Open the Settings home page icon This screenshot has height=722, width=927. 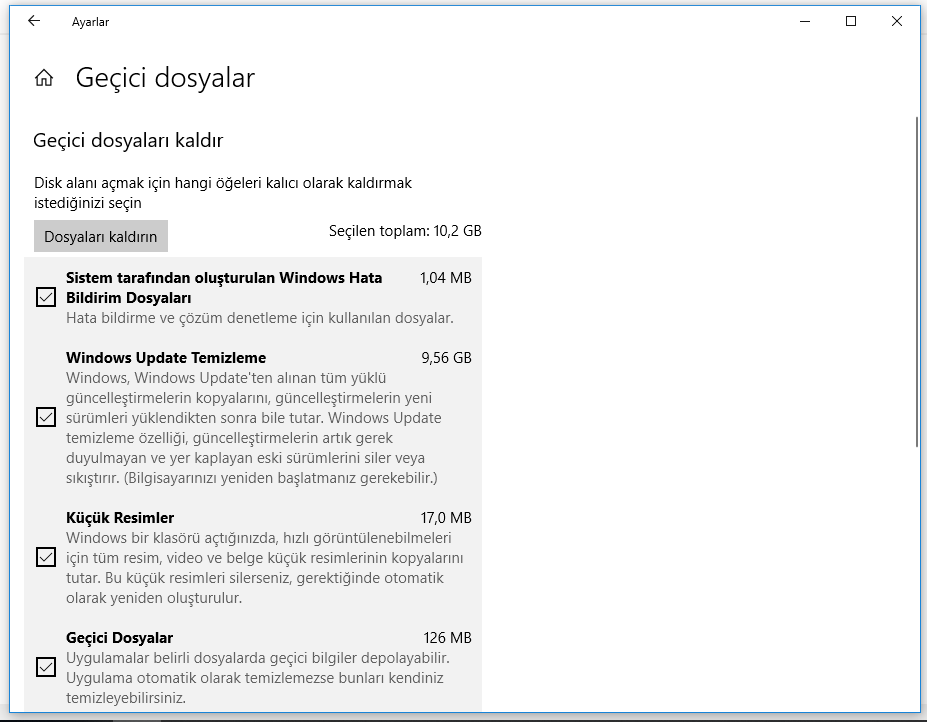44,78
